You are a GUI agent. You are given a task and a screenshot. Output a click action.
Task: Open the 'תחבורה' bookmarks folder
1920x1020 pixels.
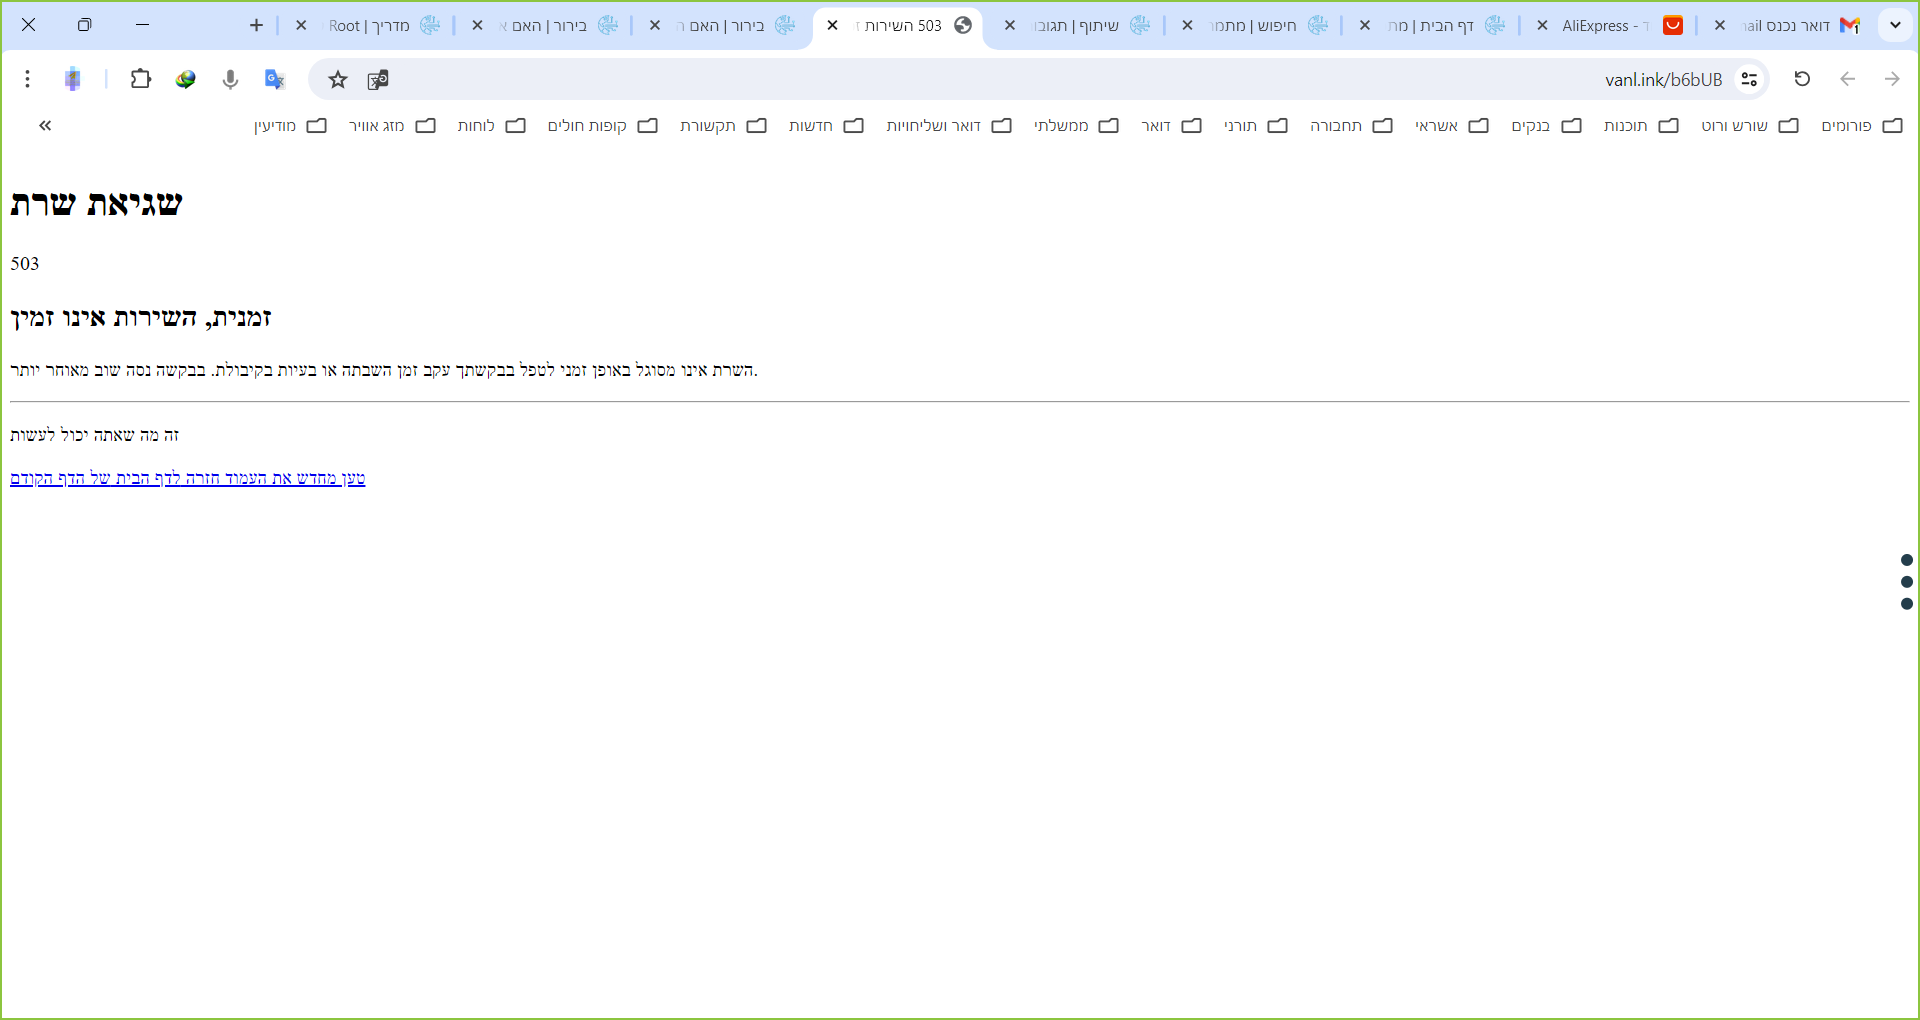pos(1351,126)
